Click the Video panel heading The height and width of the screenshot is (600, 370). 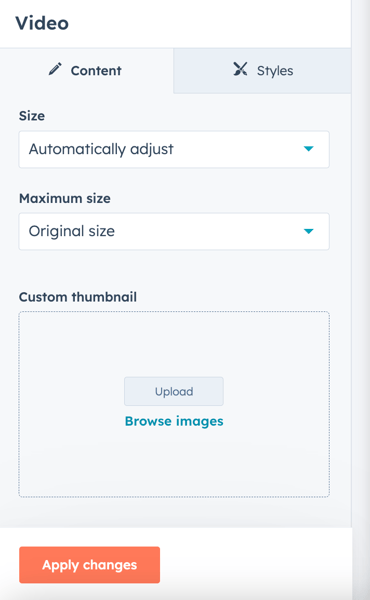[x=42, y=23]
